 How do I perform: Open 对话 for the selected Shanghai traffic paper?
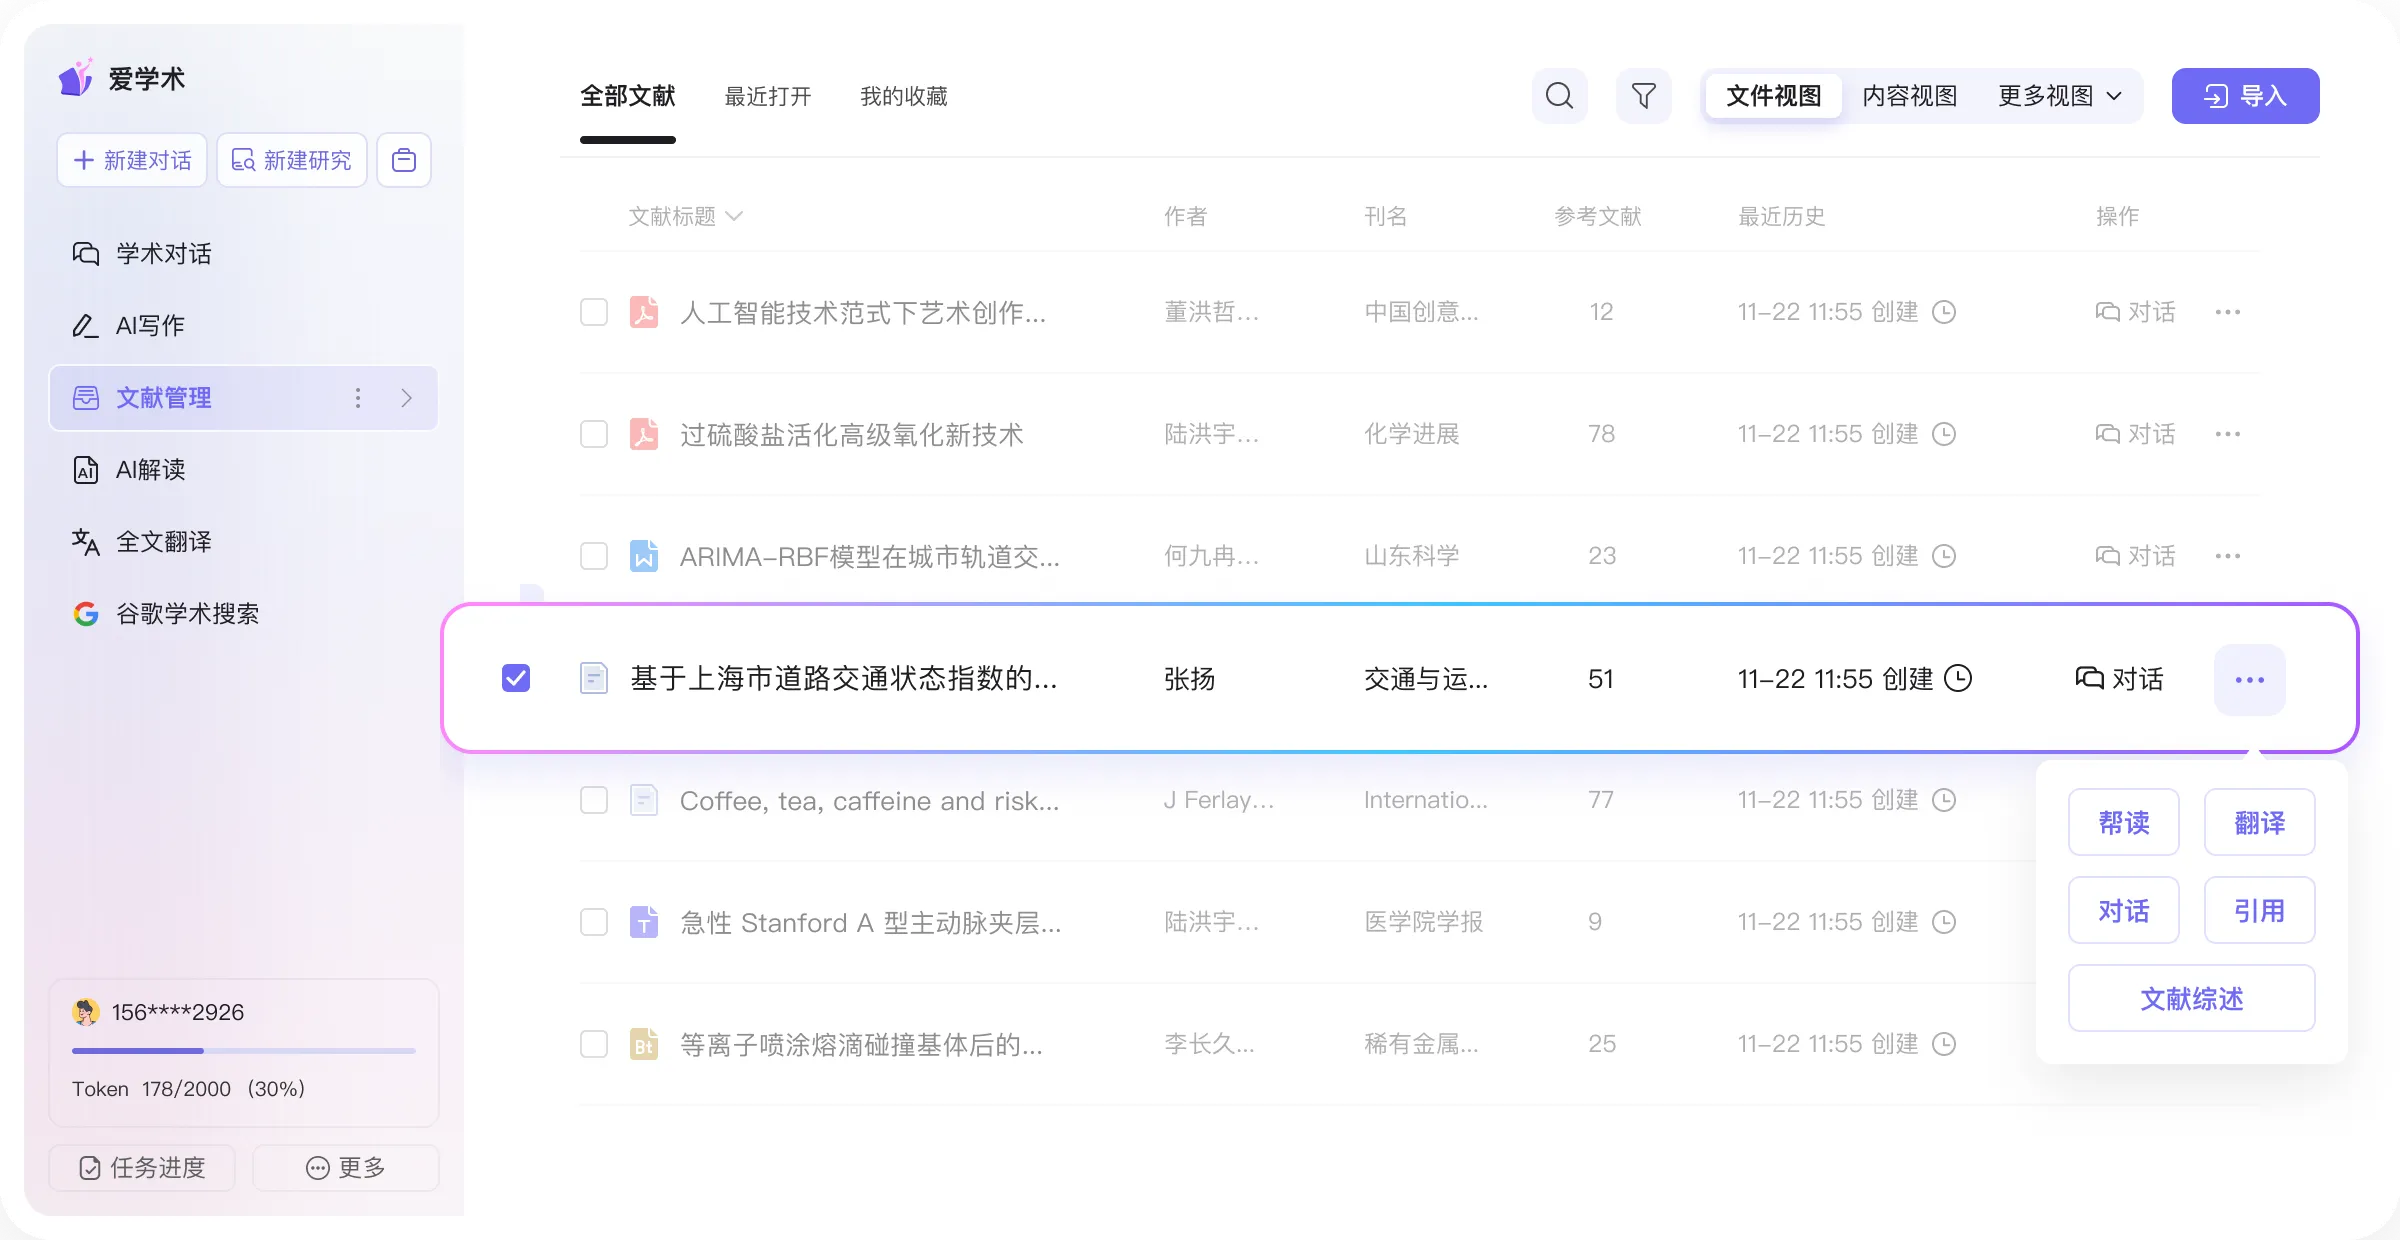[x=2120, y=679]
